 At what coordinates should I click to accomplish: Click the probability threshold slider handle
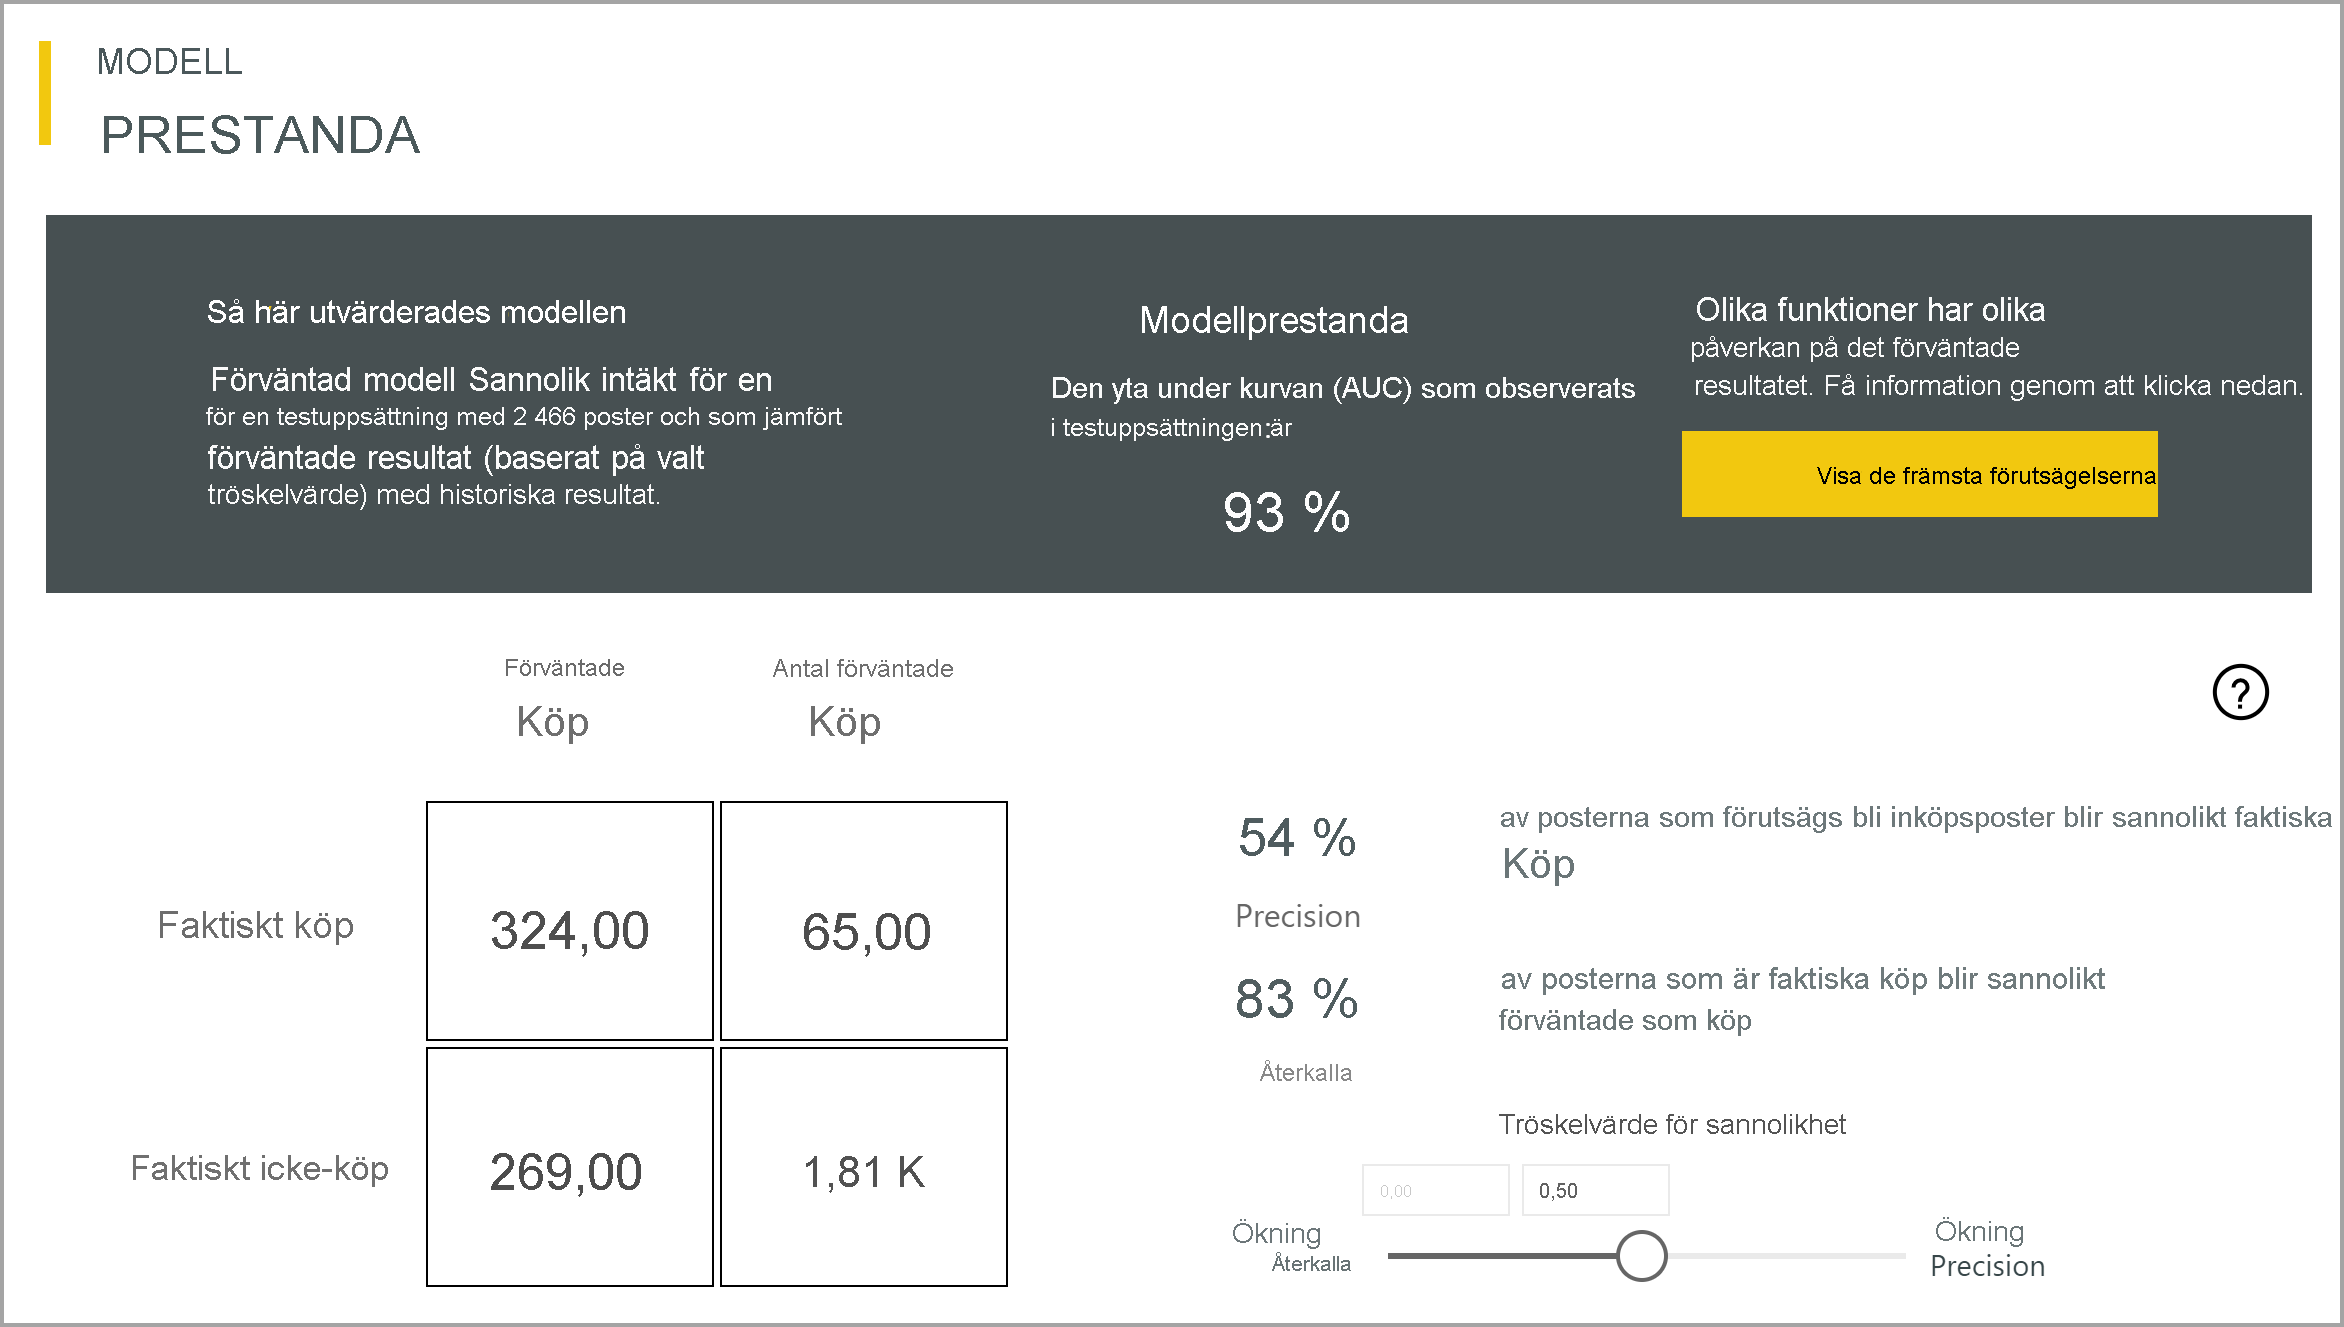click(x=1641, y=1256)
